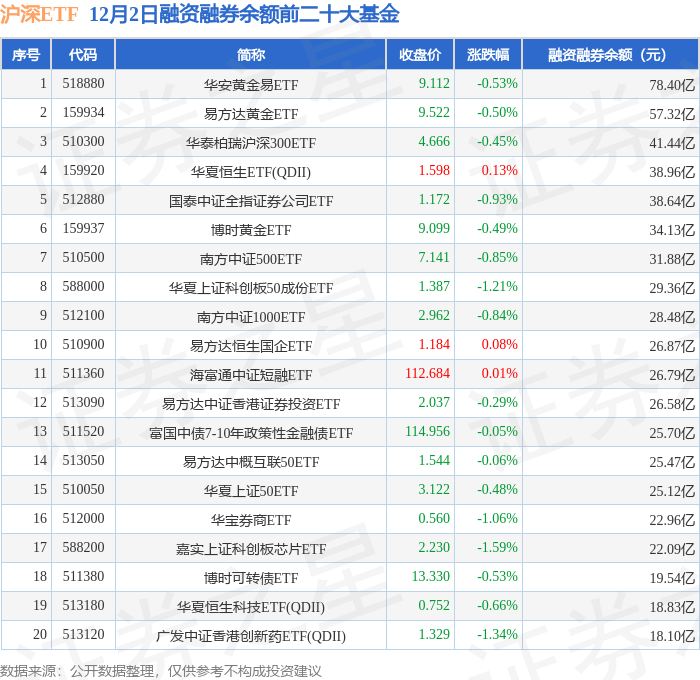Click the balance value 22.09亿
Viewport: 700px width, 680px height.
672,549
